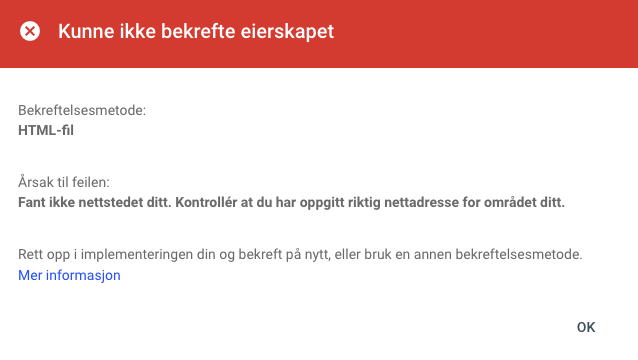Open the Mer informasjon link
Viewport: 638px width, 360px height.
click(x=69, y=275)
